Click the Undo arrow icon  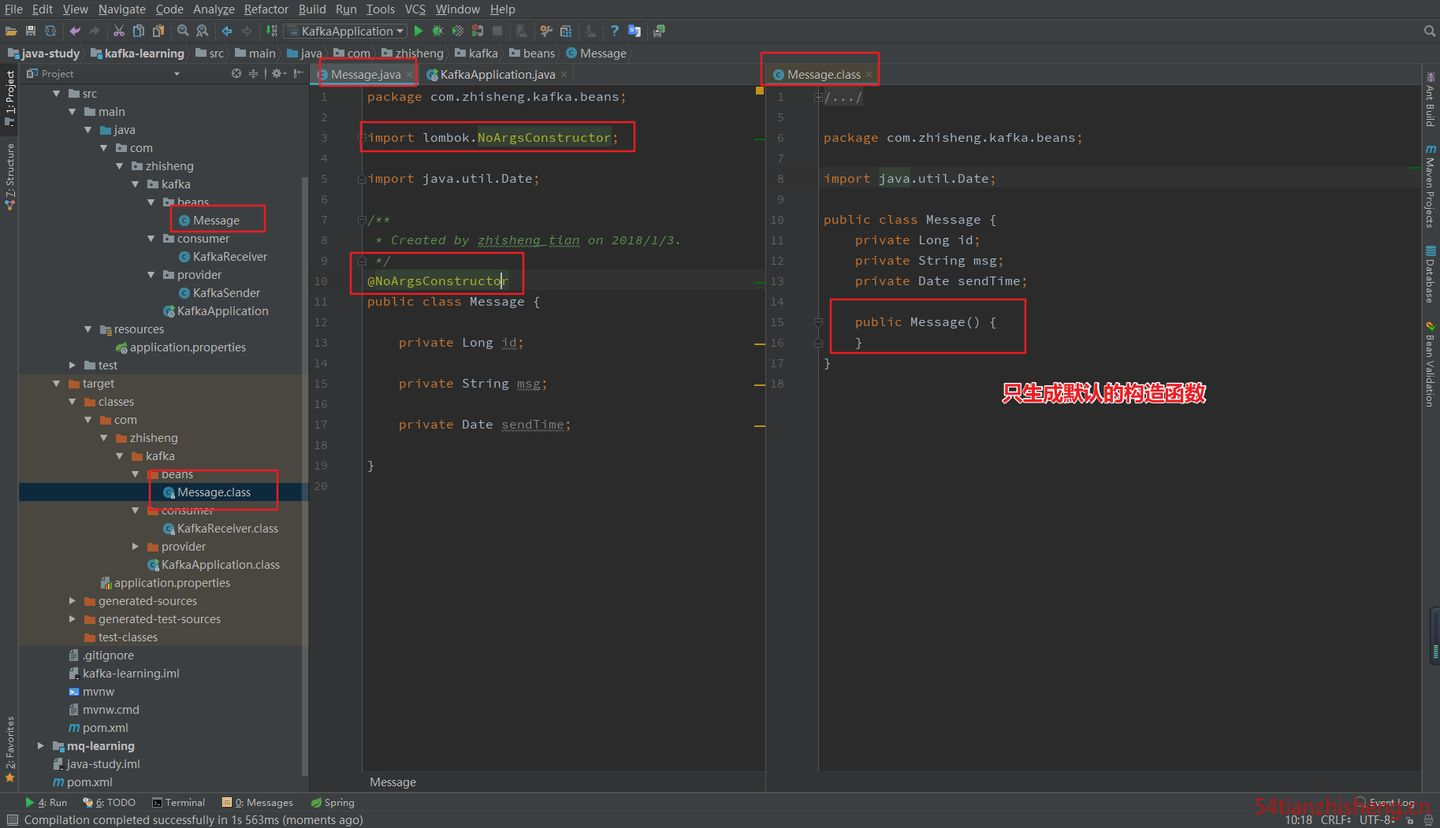pos(74,31)
